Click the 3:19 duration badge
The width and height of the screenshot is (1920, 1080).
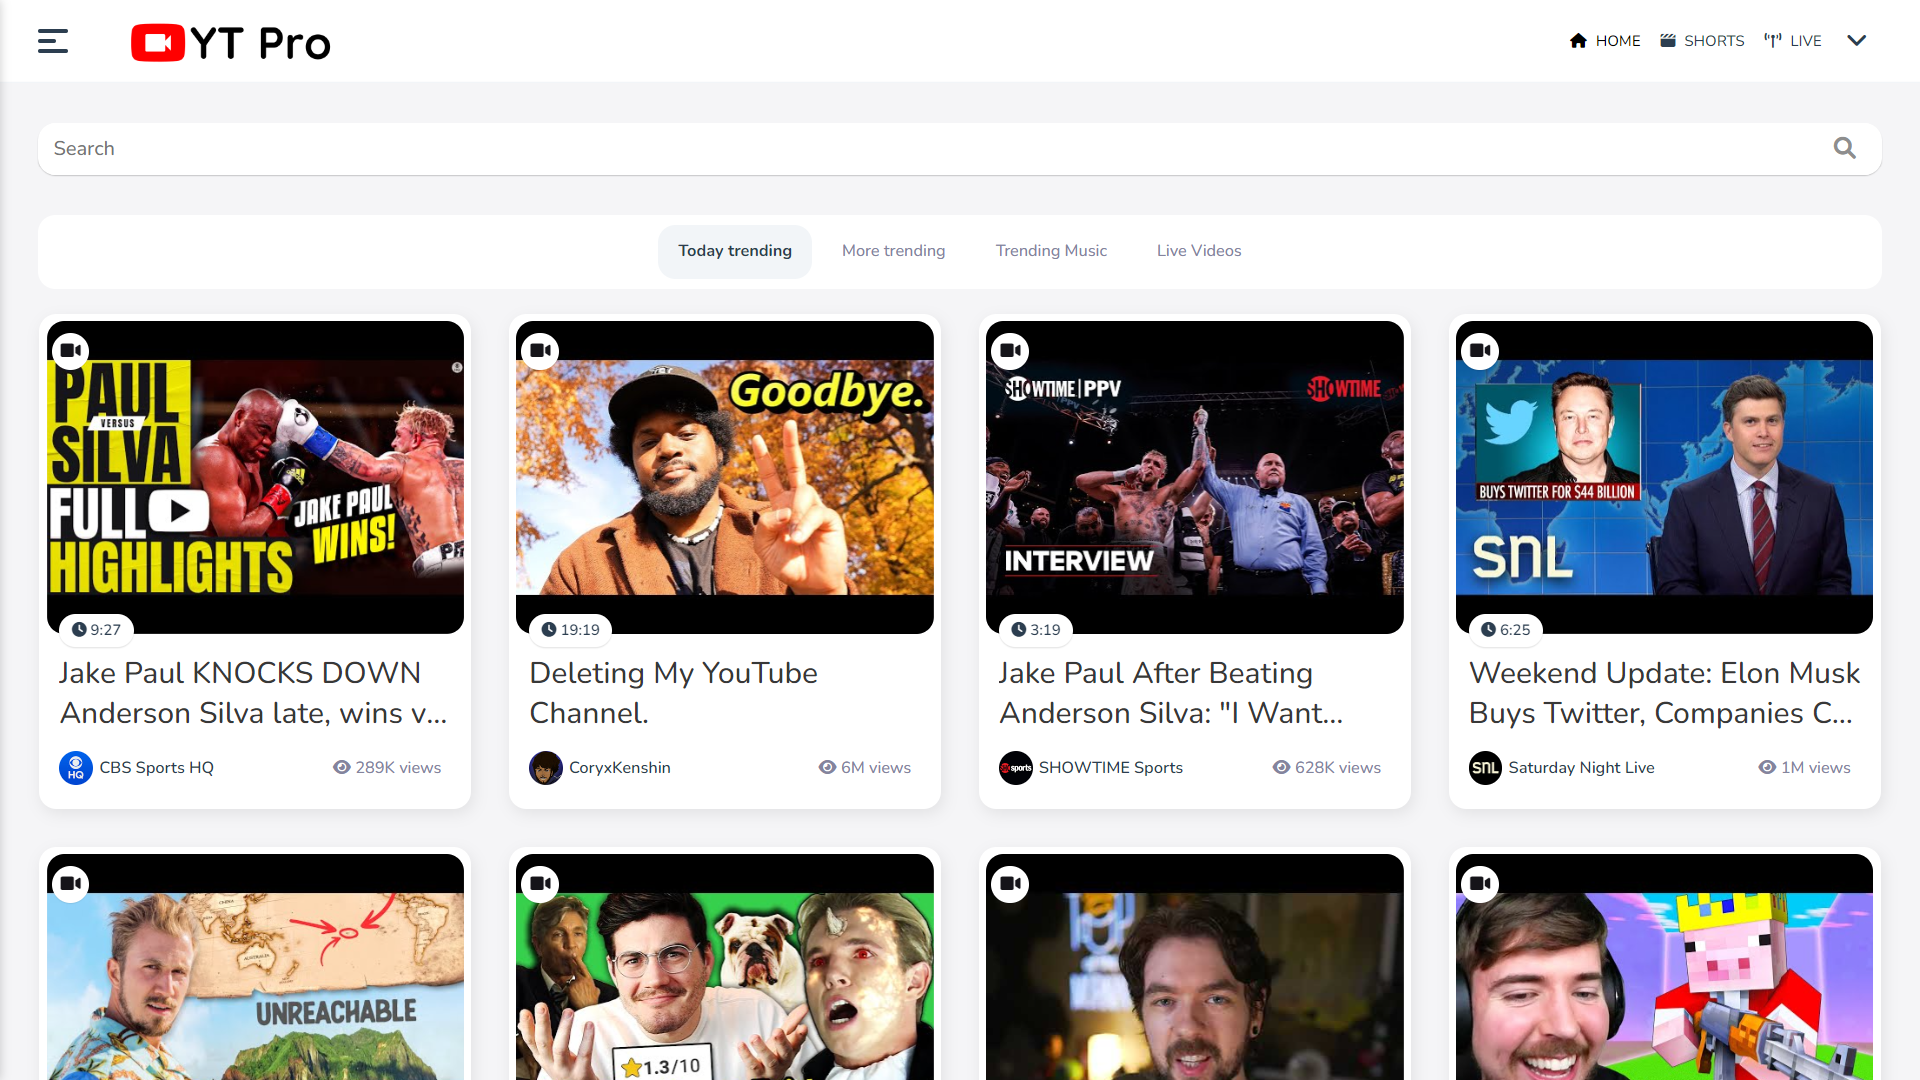pos(1036,630)
